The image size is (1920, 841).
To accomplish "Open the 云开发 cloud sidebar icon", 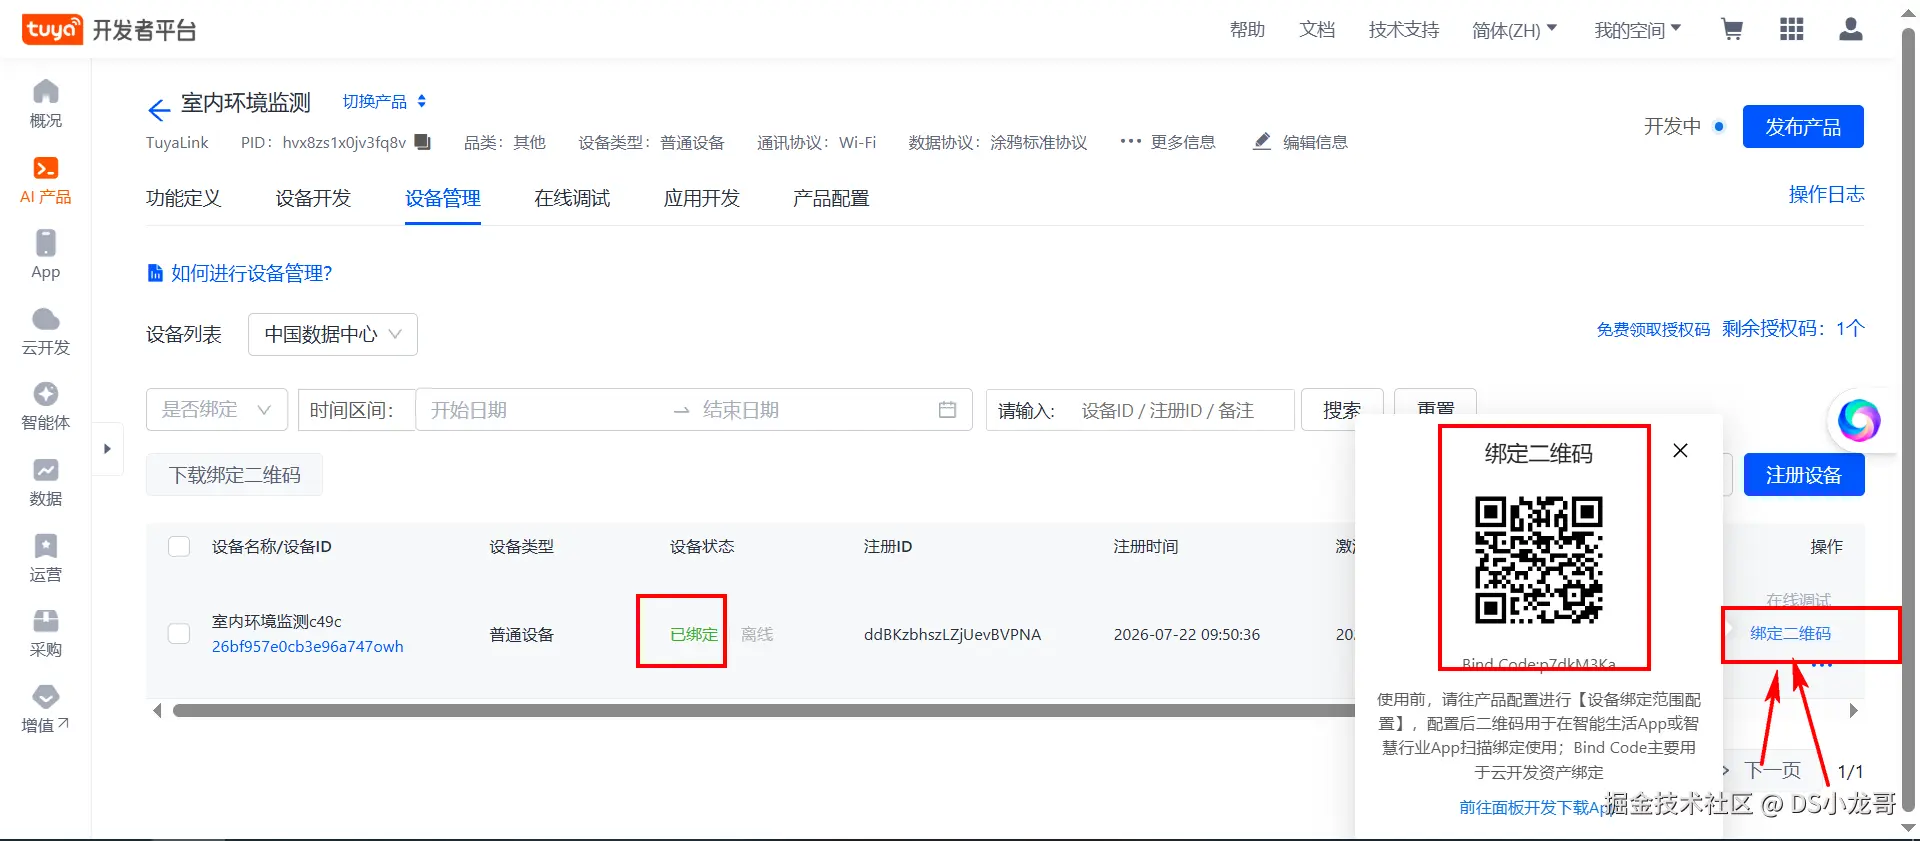I will (x=46, y=332).
